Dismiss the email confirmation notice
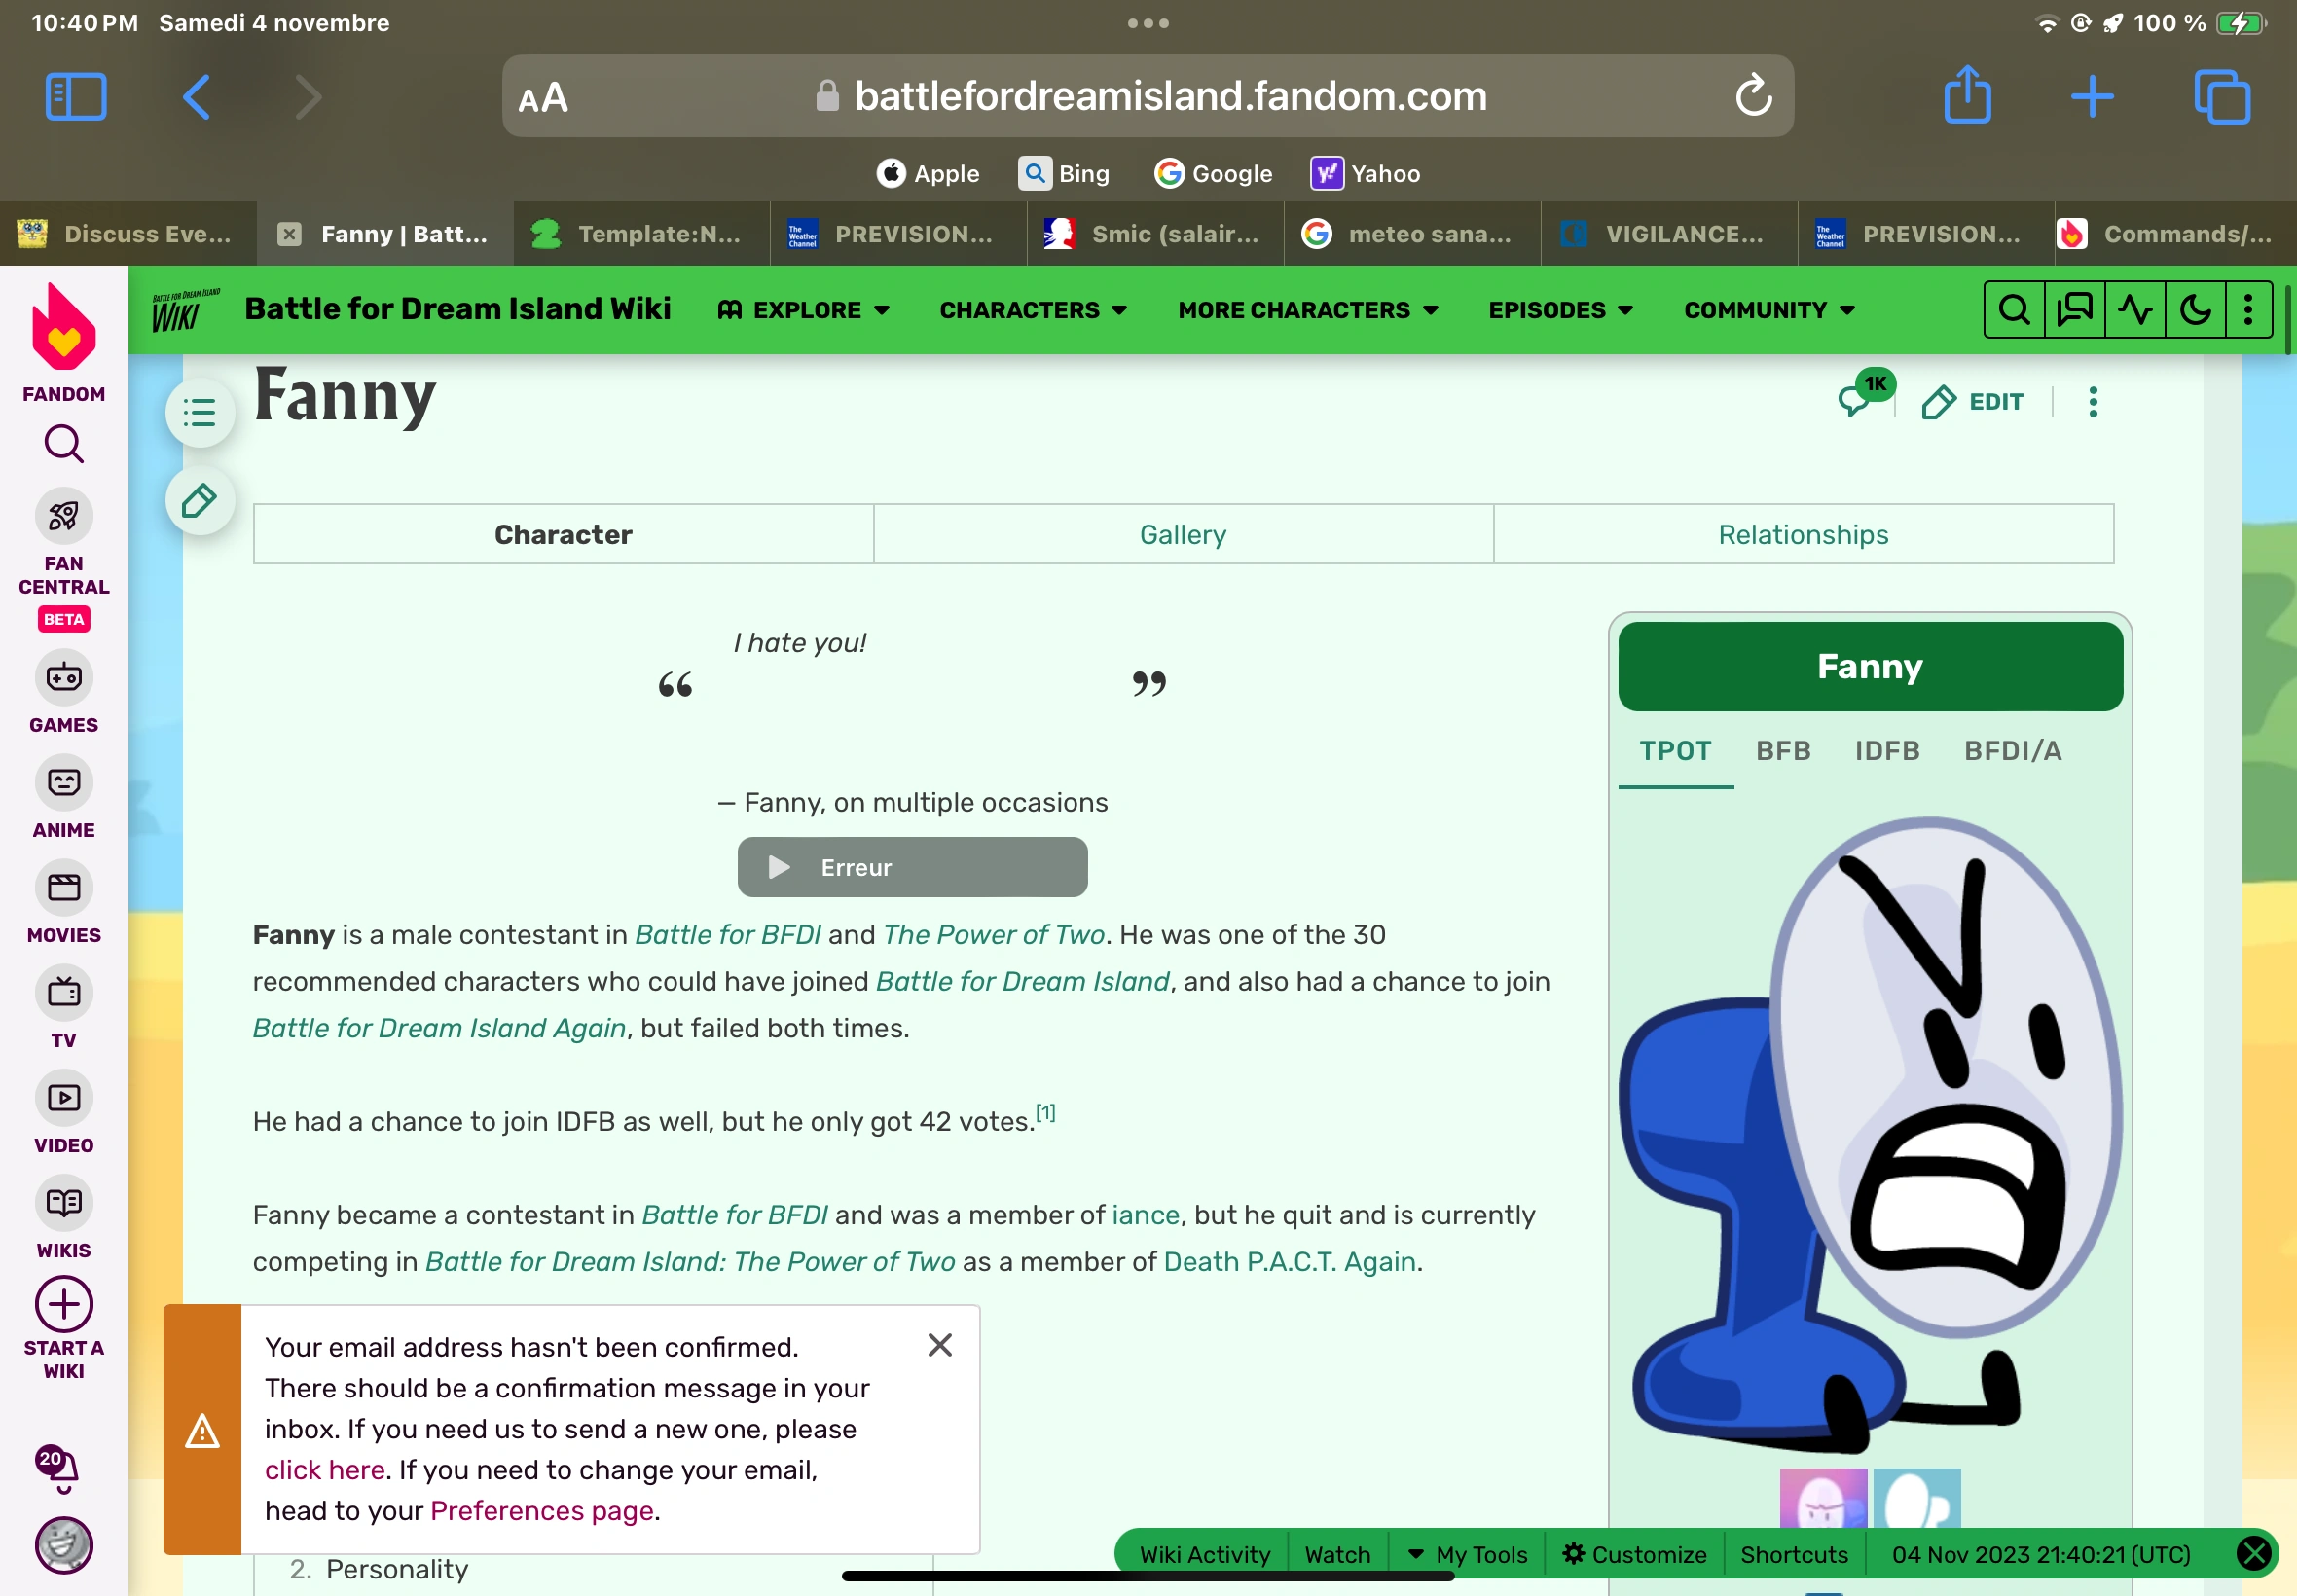Screen dimensions: 2297x1596 pos(939,1345)
